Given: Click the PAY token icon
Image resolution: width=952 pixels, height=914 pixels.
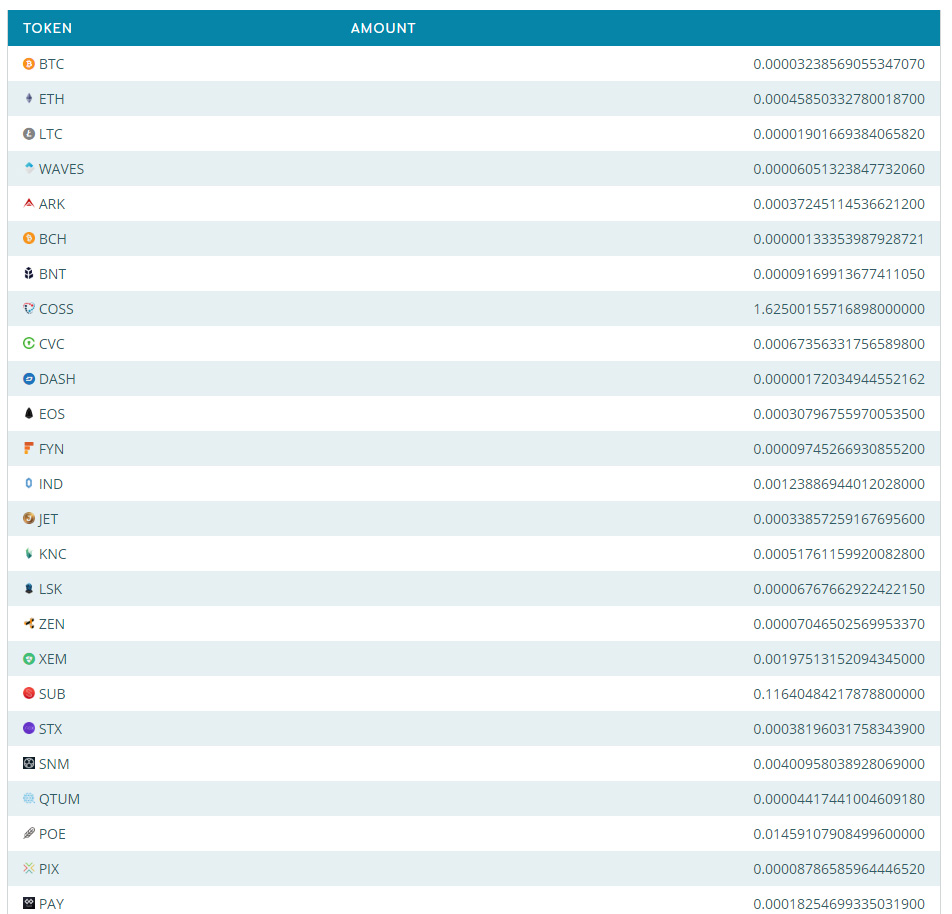Looking at the screenshot, I should pos(29,903).
